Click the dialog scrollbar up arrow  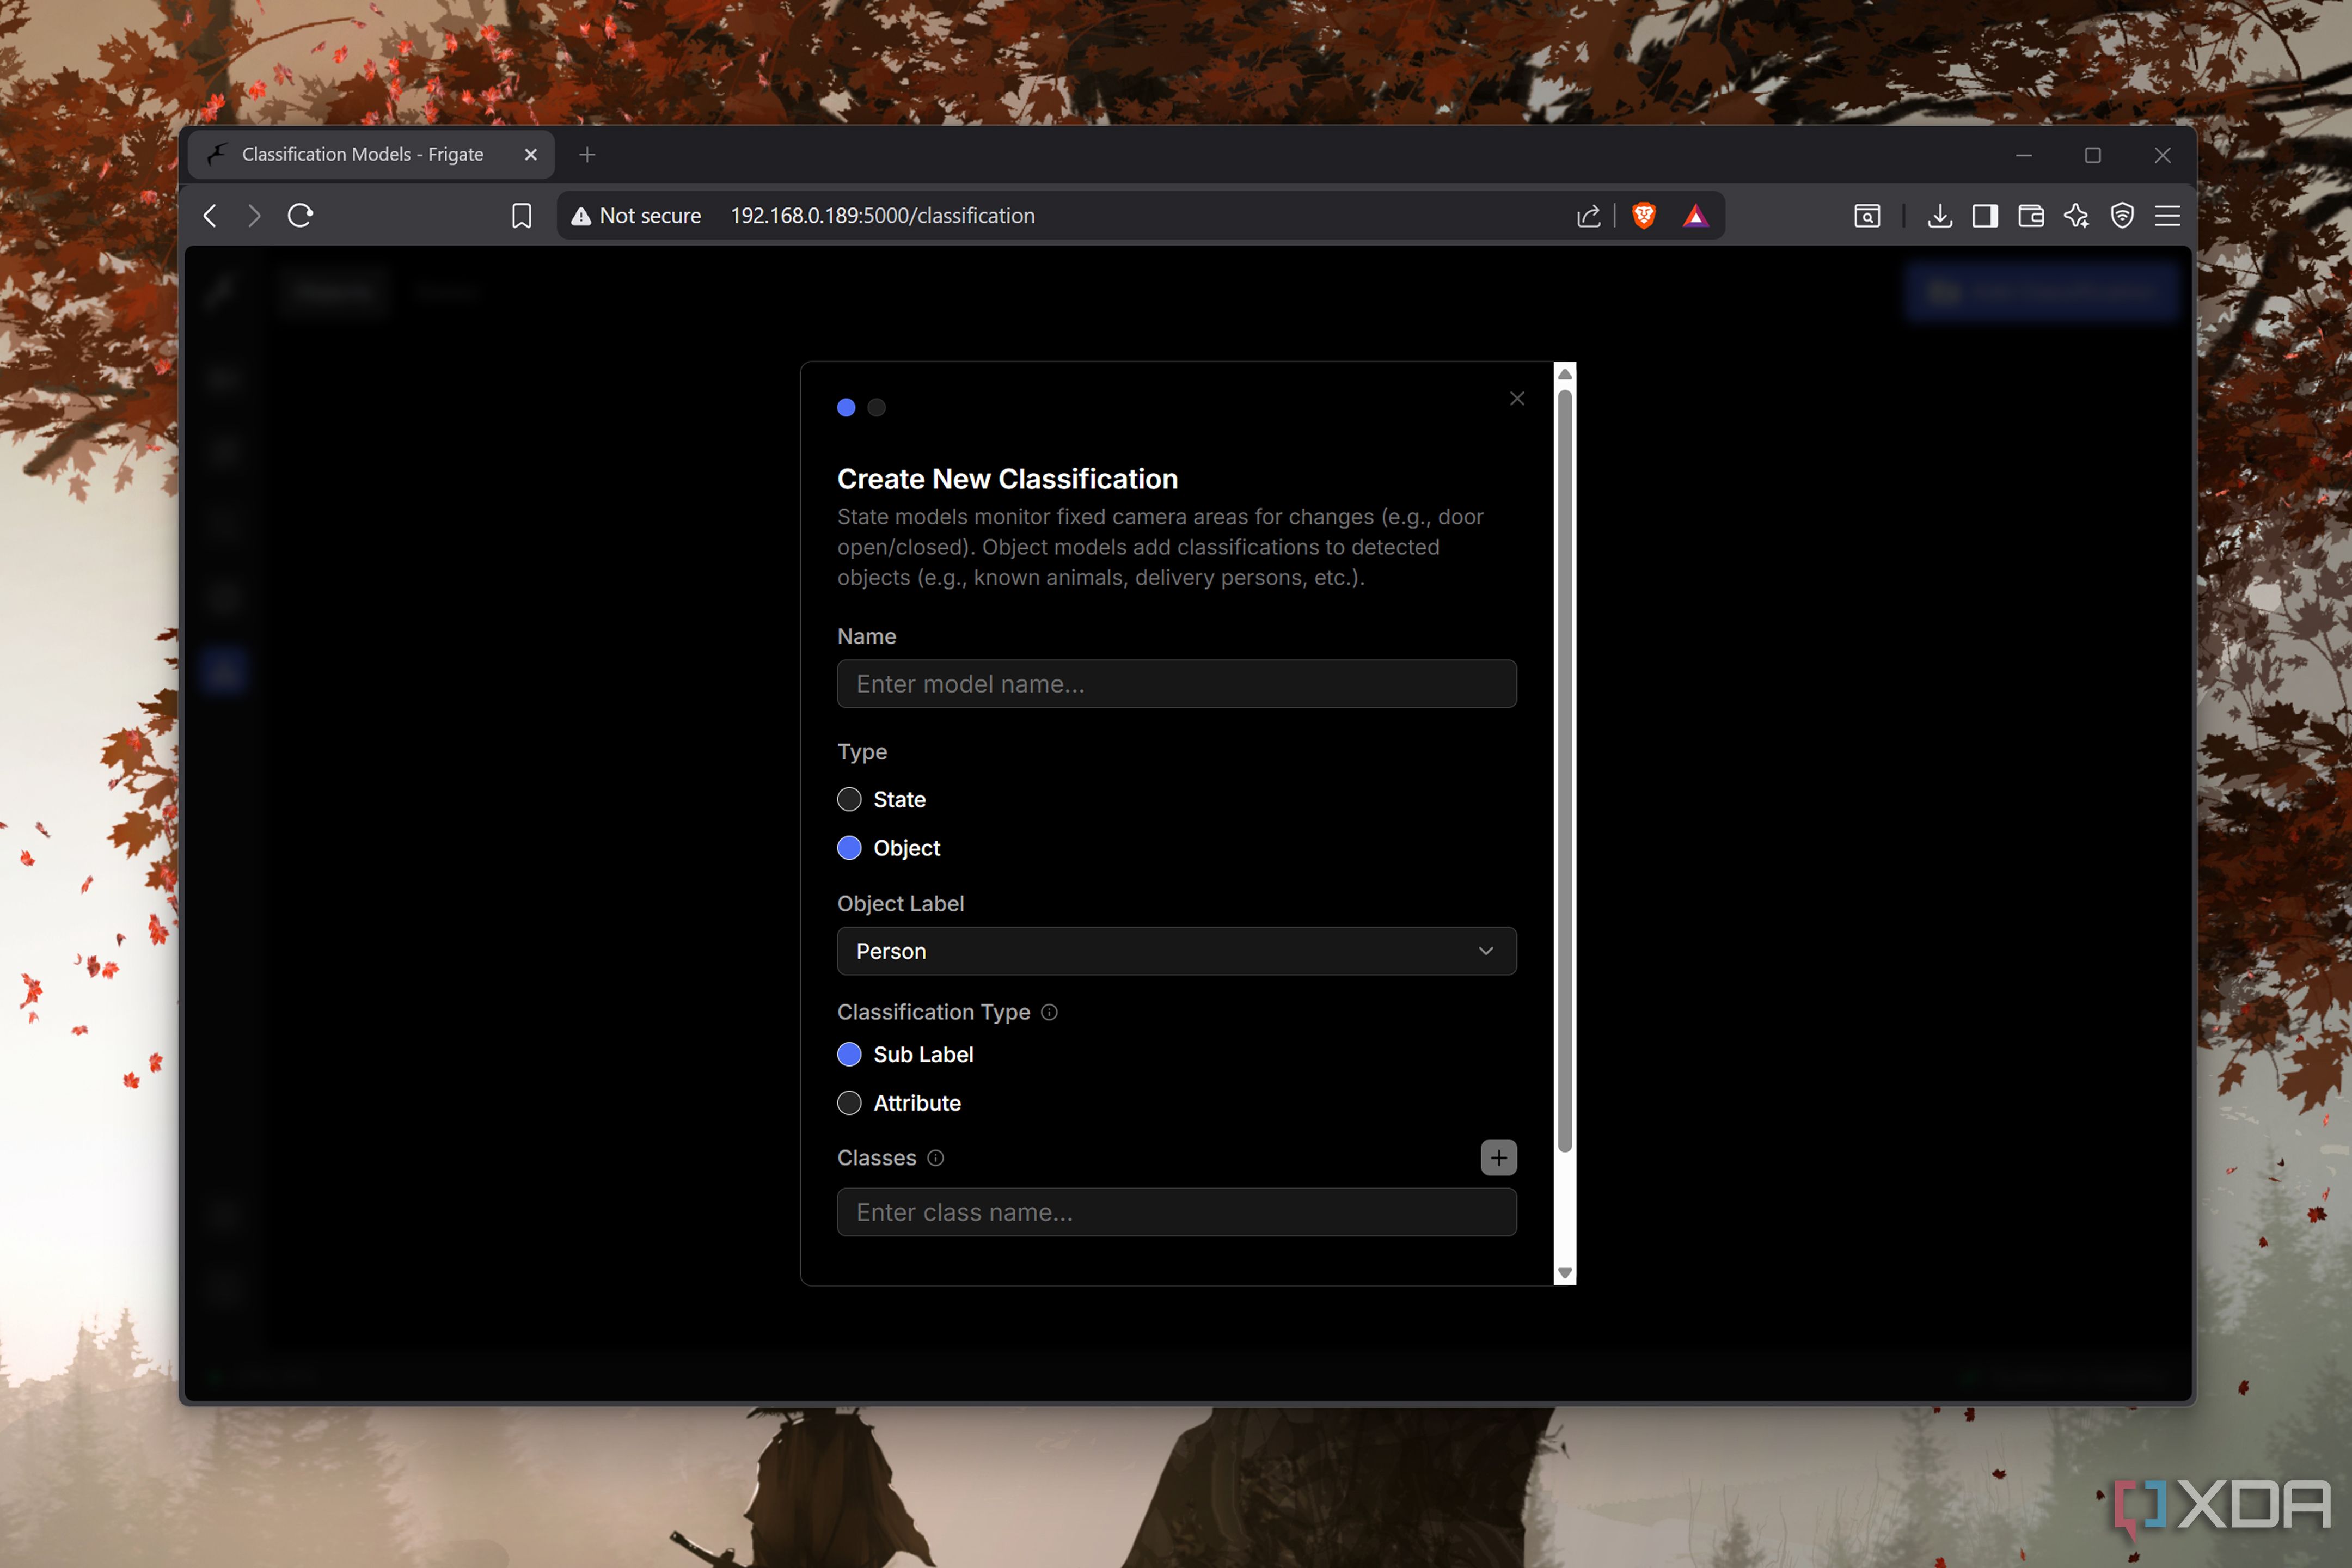[1565, 374]
